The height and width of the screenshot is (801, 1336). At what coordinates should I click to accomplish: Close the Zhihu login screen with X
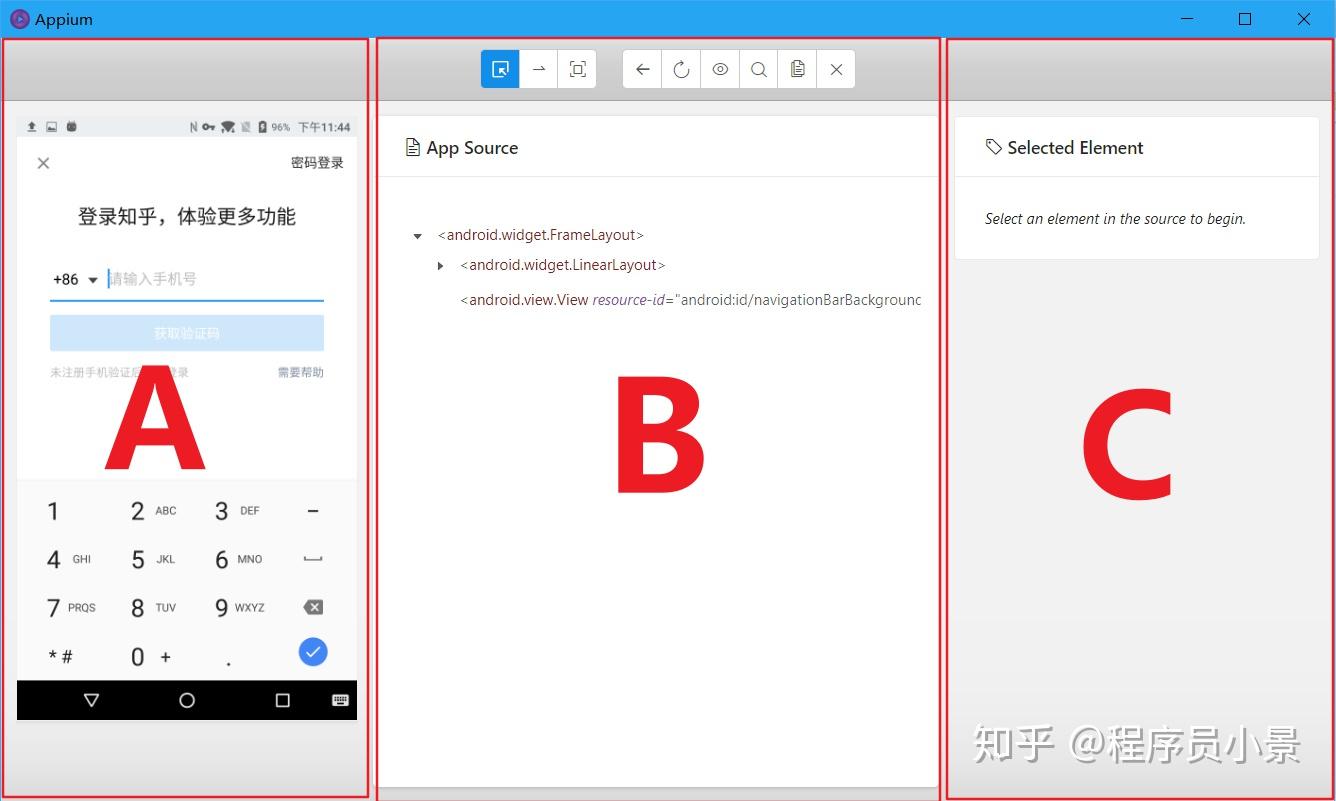pos(43,163)
